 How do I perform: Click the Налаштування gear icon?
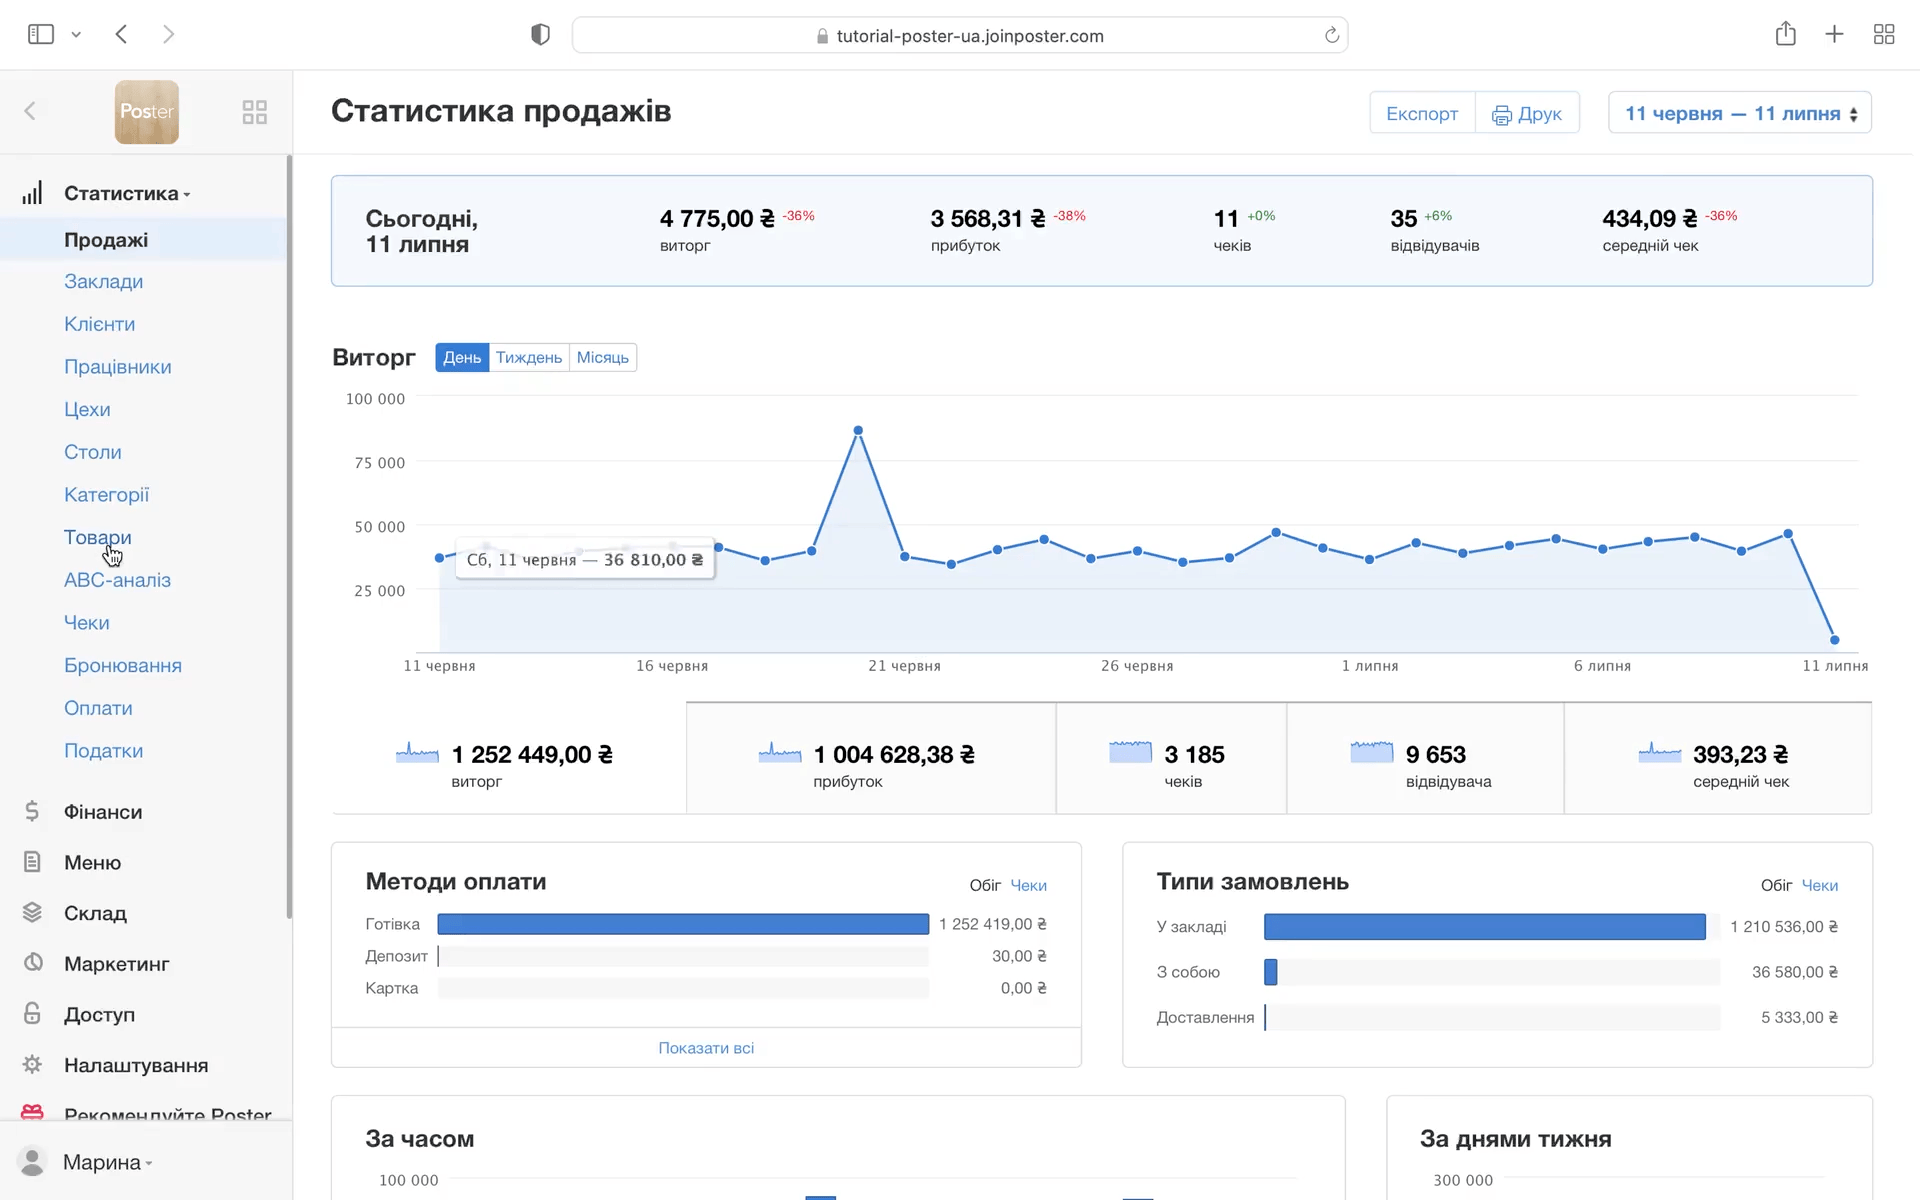32,1064
